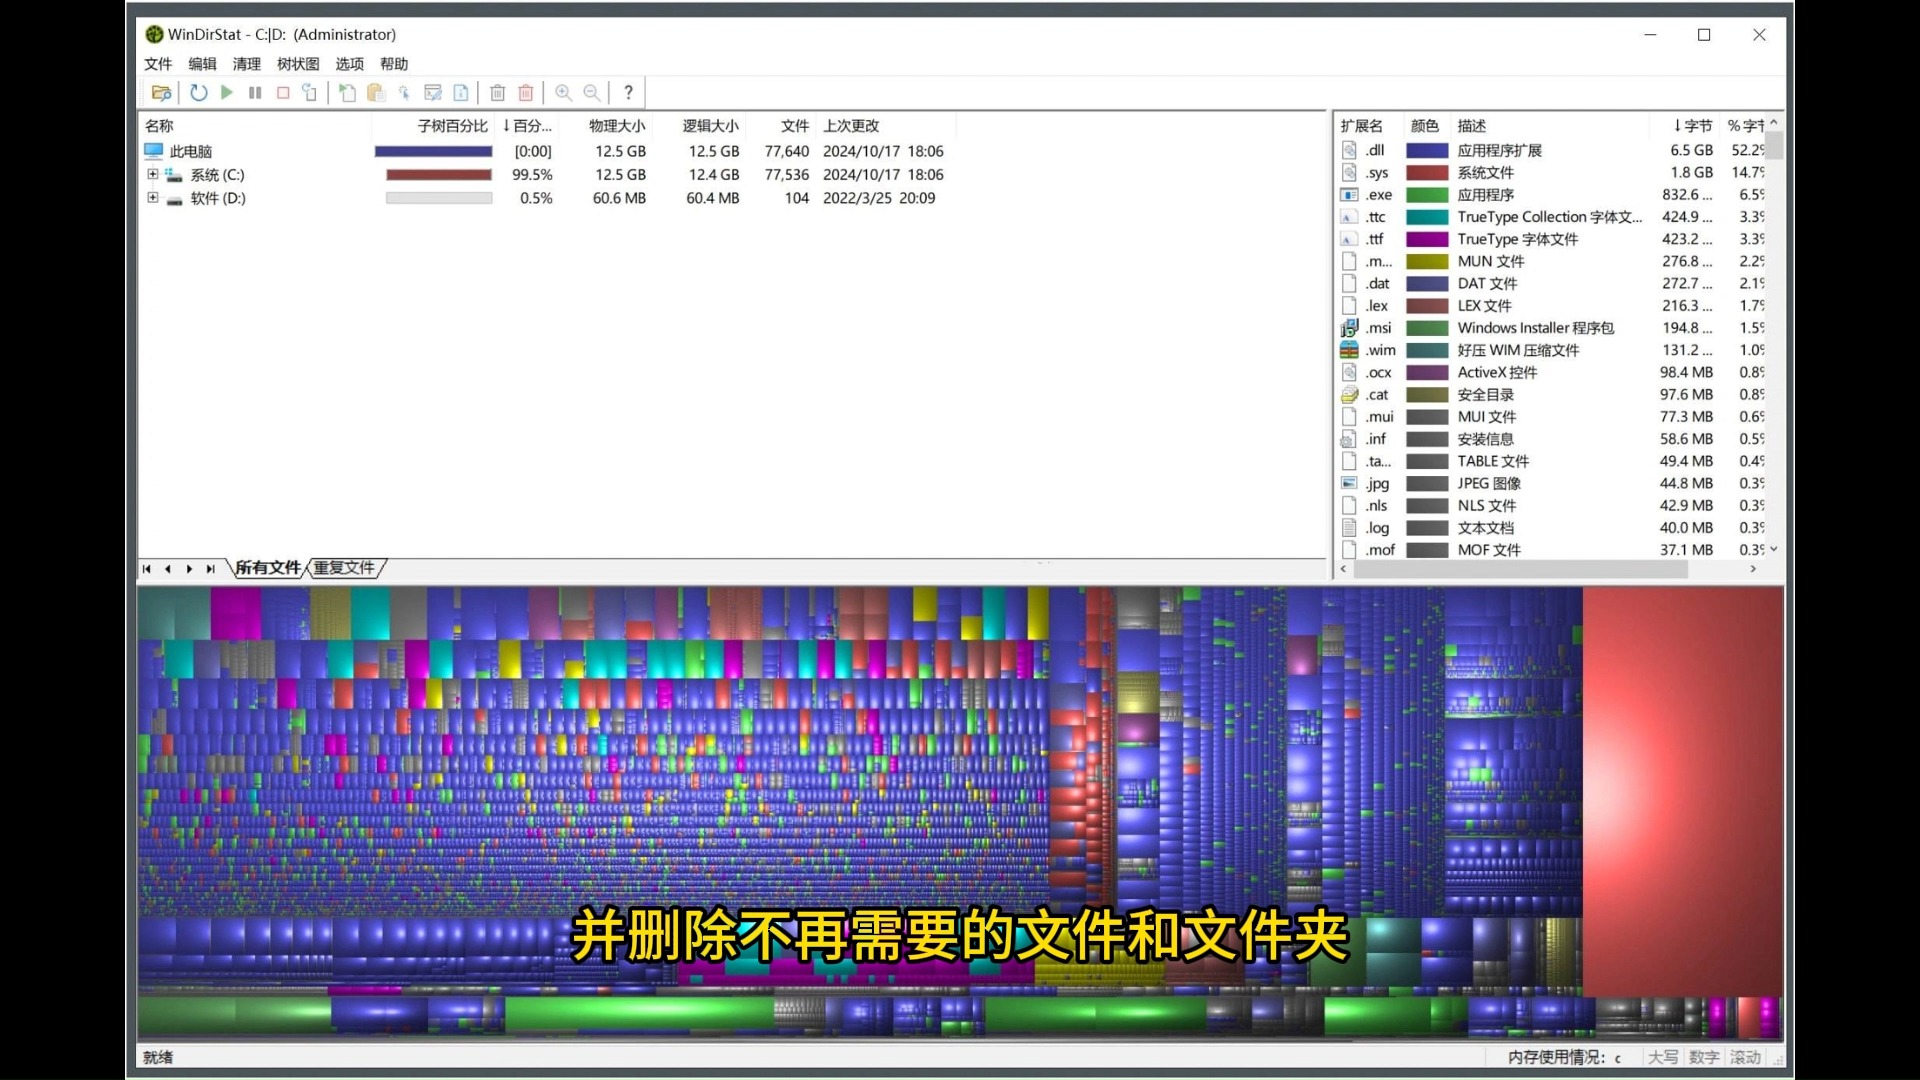The image size is (1920, 1080).
Task: Click the gray recycle bin delete icon
Action: [497, 93]
